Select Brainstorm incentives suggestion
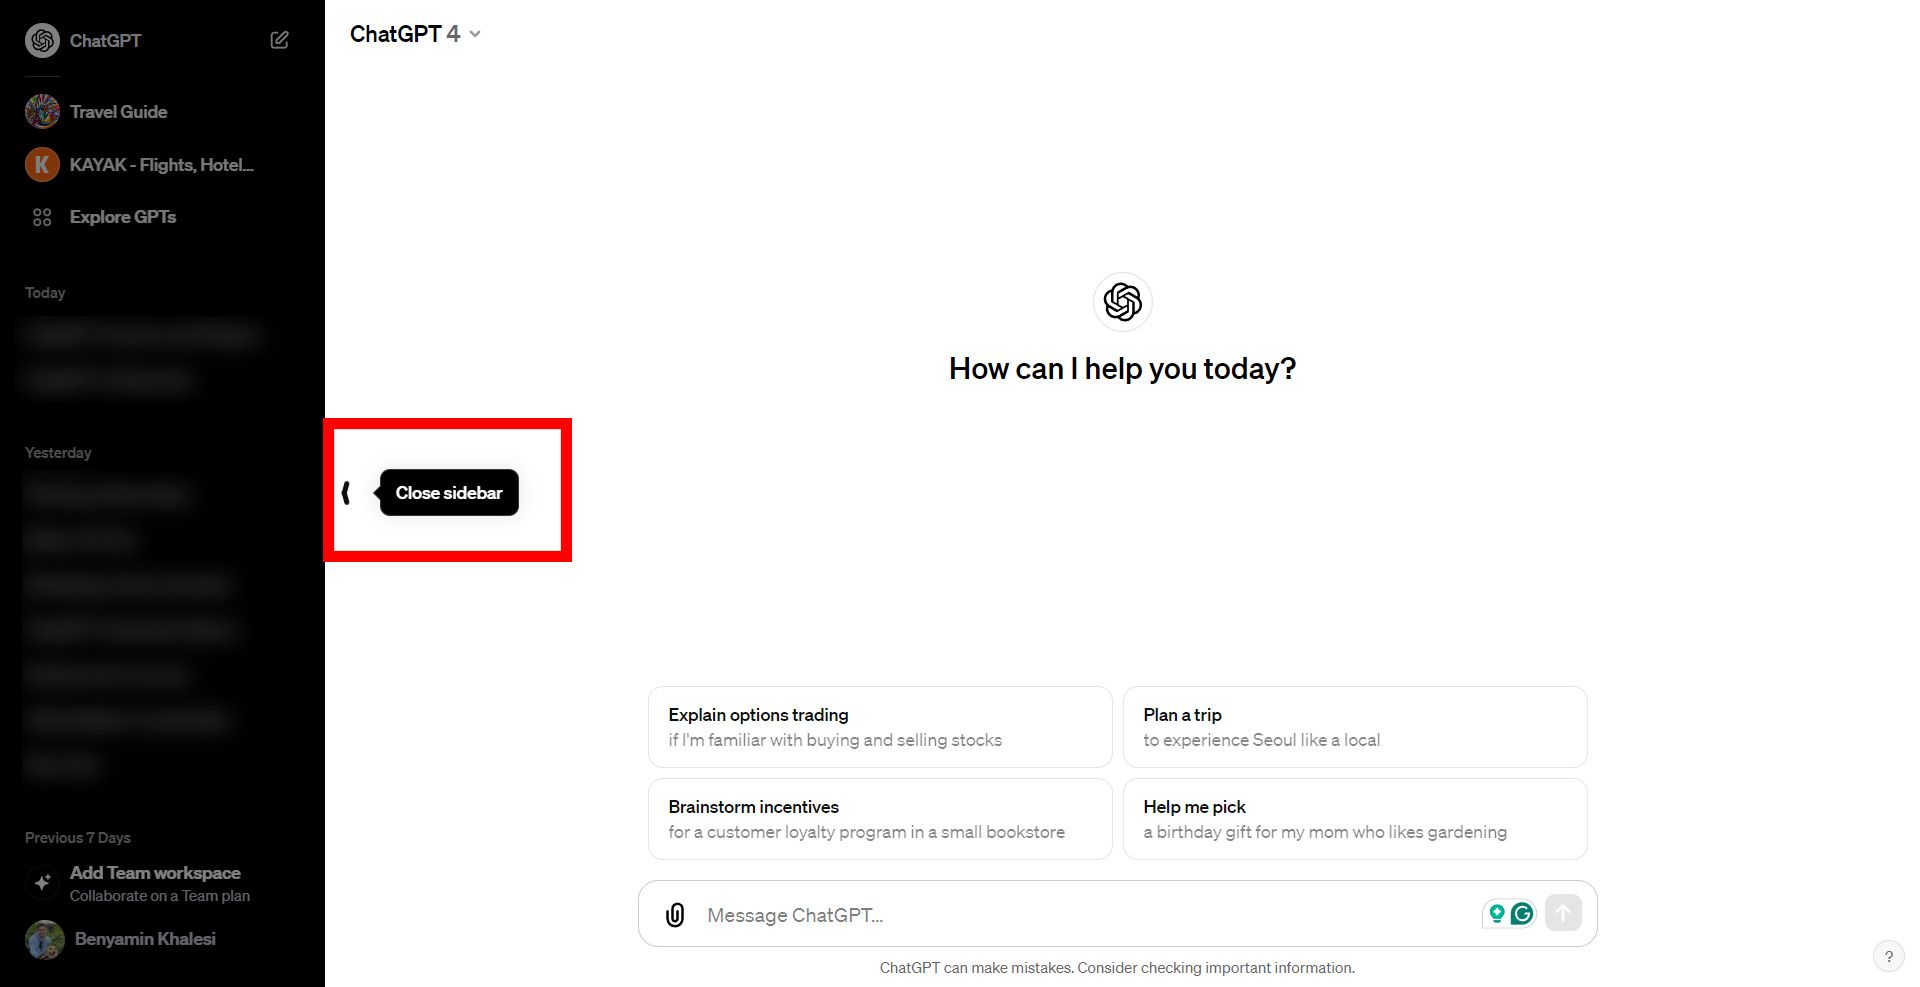The image size is (1920, 987). pos(880,819)
